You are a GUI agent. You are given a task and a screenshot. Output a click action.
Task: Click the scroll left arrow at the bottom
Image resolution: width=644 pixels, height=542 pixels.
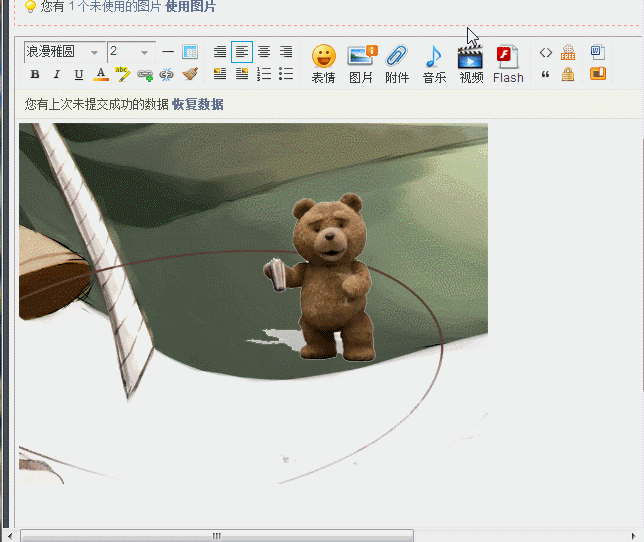tap(10, 536)
